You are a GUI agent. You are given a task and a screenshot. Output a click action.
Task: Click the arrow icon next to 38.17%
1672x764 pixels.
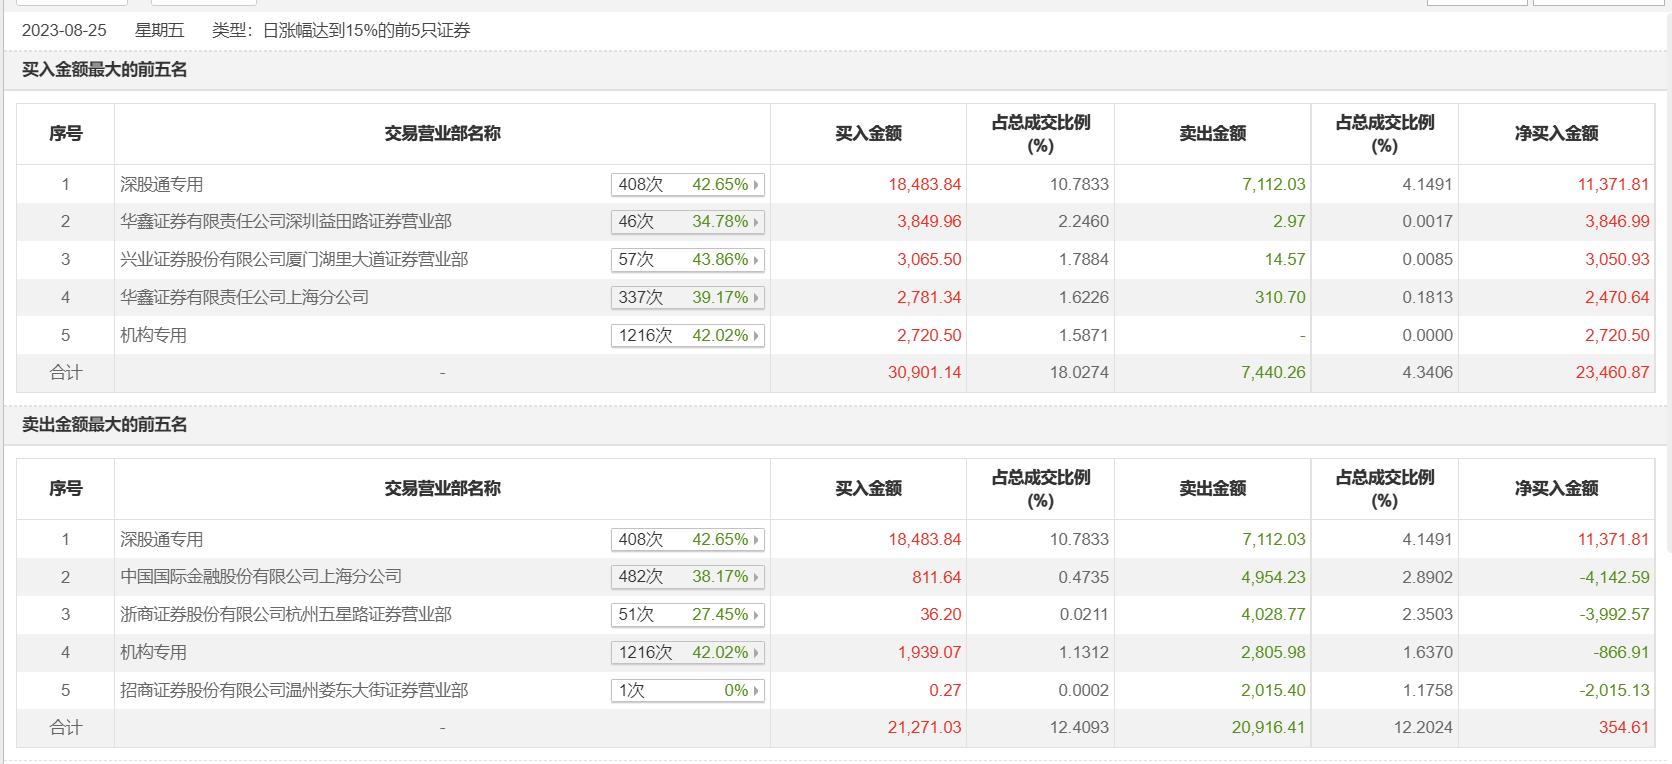tap(756, 577)
